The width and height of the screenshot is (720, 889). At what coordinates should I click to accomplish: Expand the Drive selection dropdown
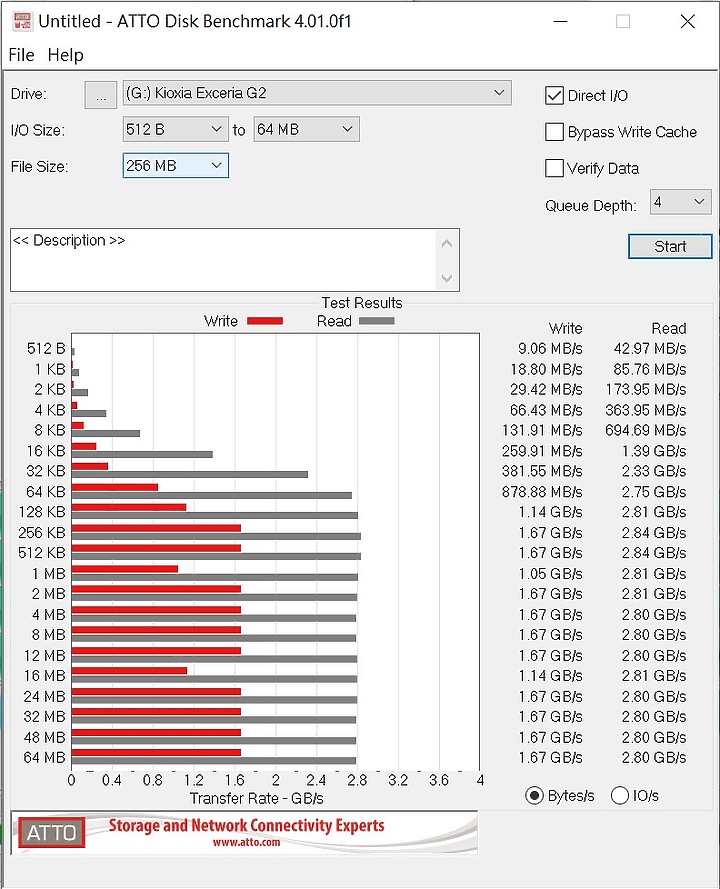[317, 93]
